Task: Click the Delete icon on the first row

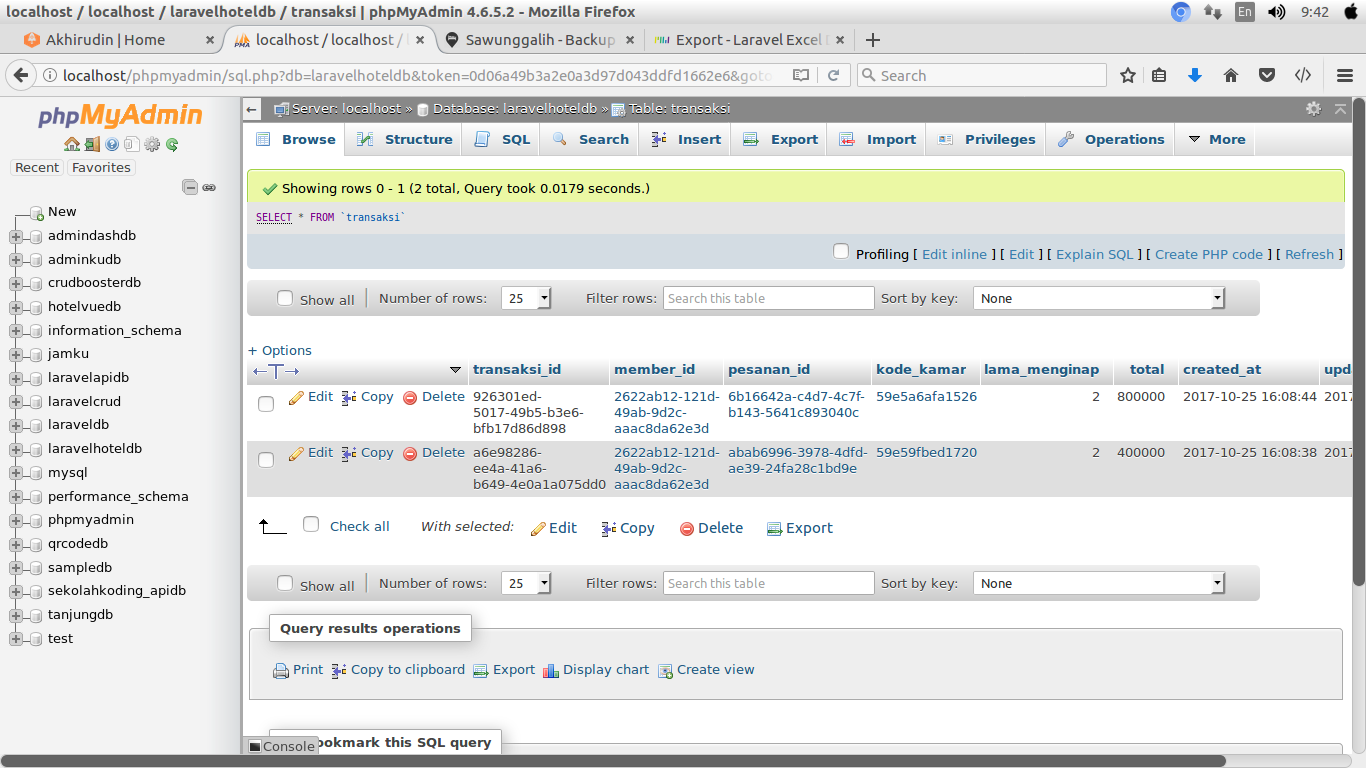Action: click(409, 396)
